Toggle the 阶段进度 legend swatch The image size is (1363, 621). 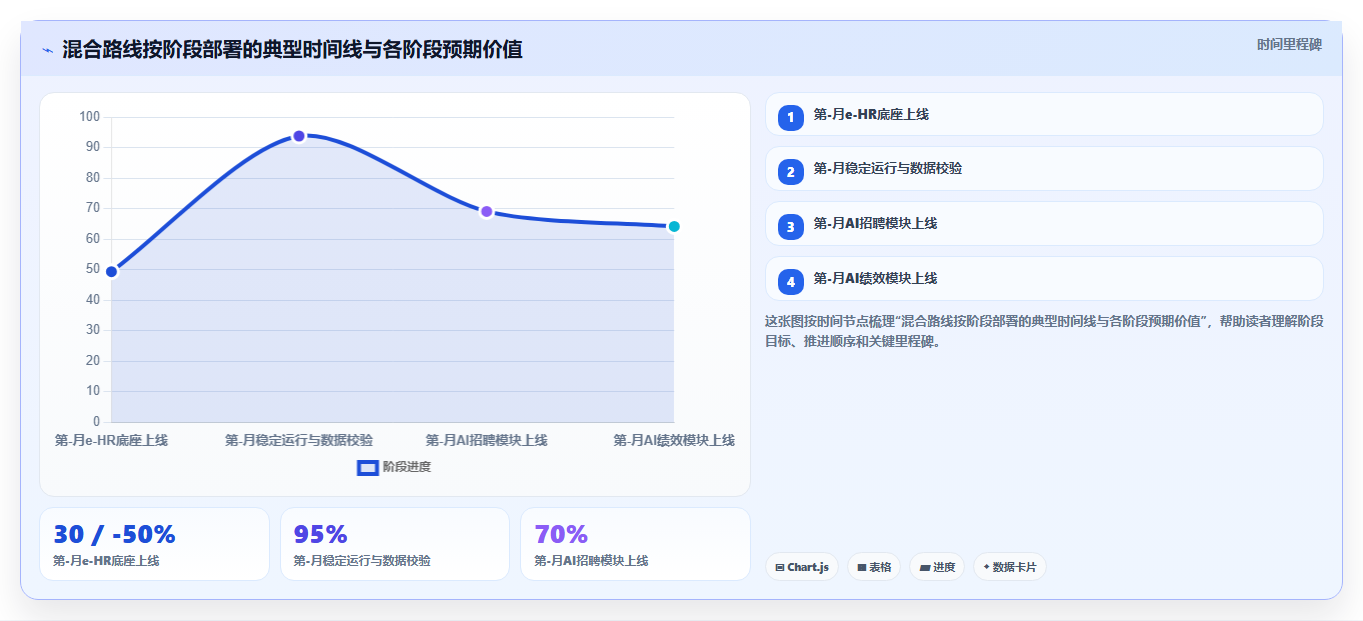tap(368, 467)
